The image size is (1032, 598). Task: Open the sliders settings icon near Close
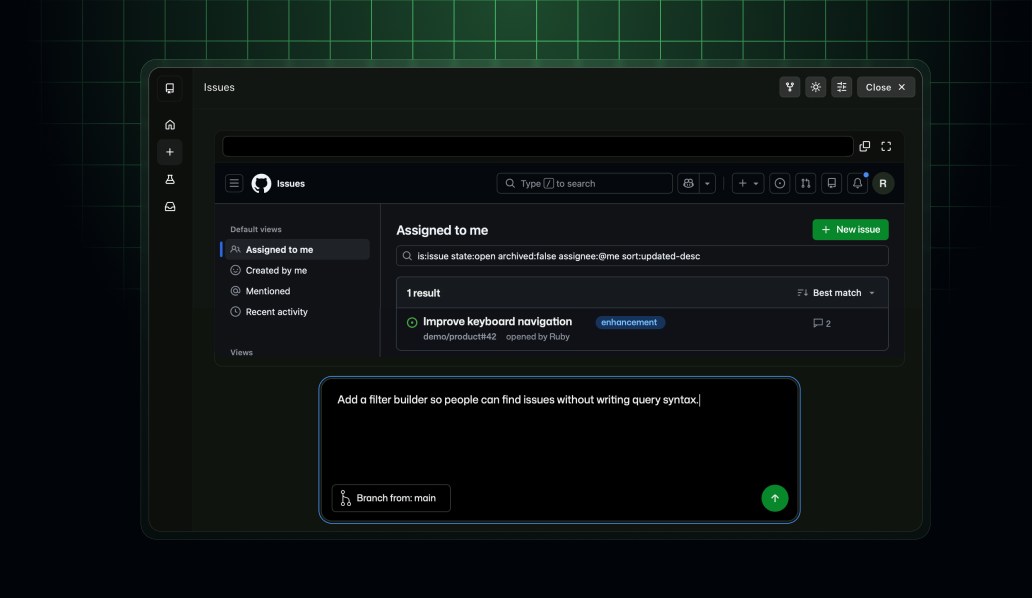point(841,87)
